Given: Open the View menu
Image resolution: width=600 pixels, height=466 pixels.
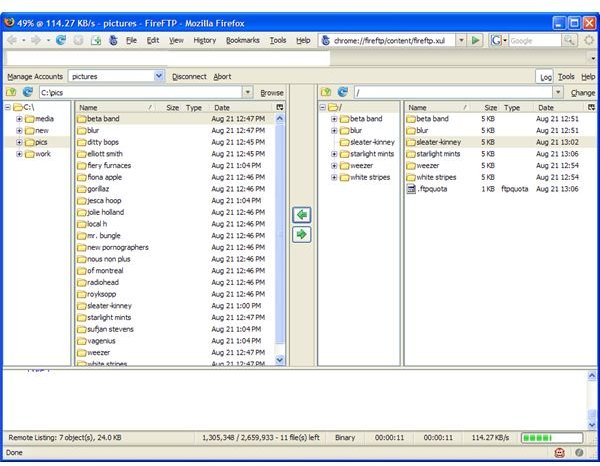Looking at the screenshot, I should [x=176, y=40].
